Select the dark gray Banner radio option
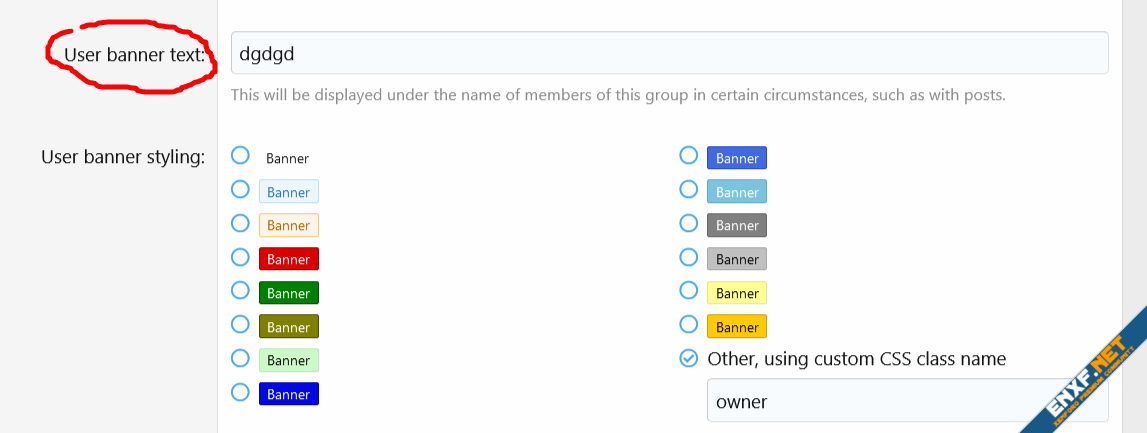Image resolution: width=1147 pixels, height=433 pixels. click(688, 223)
